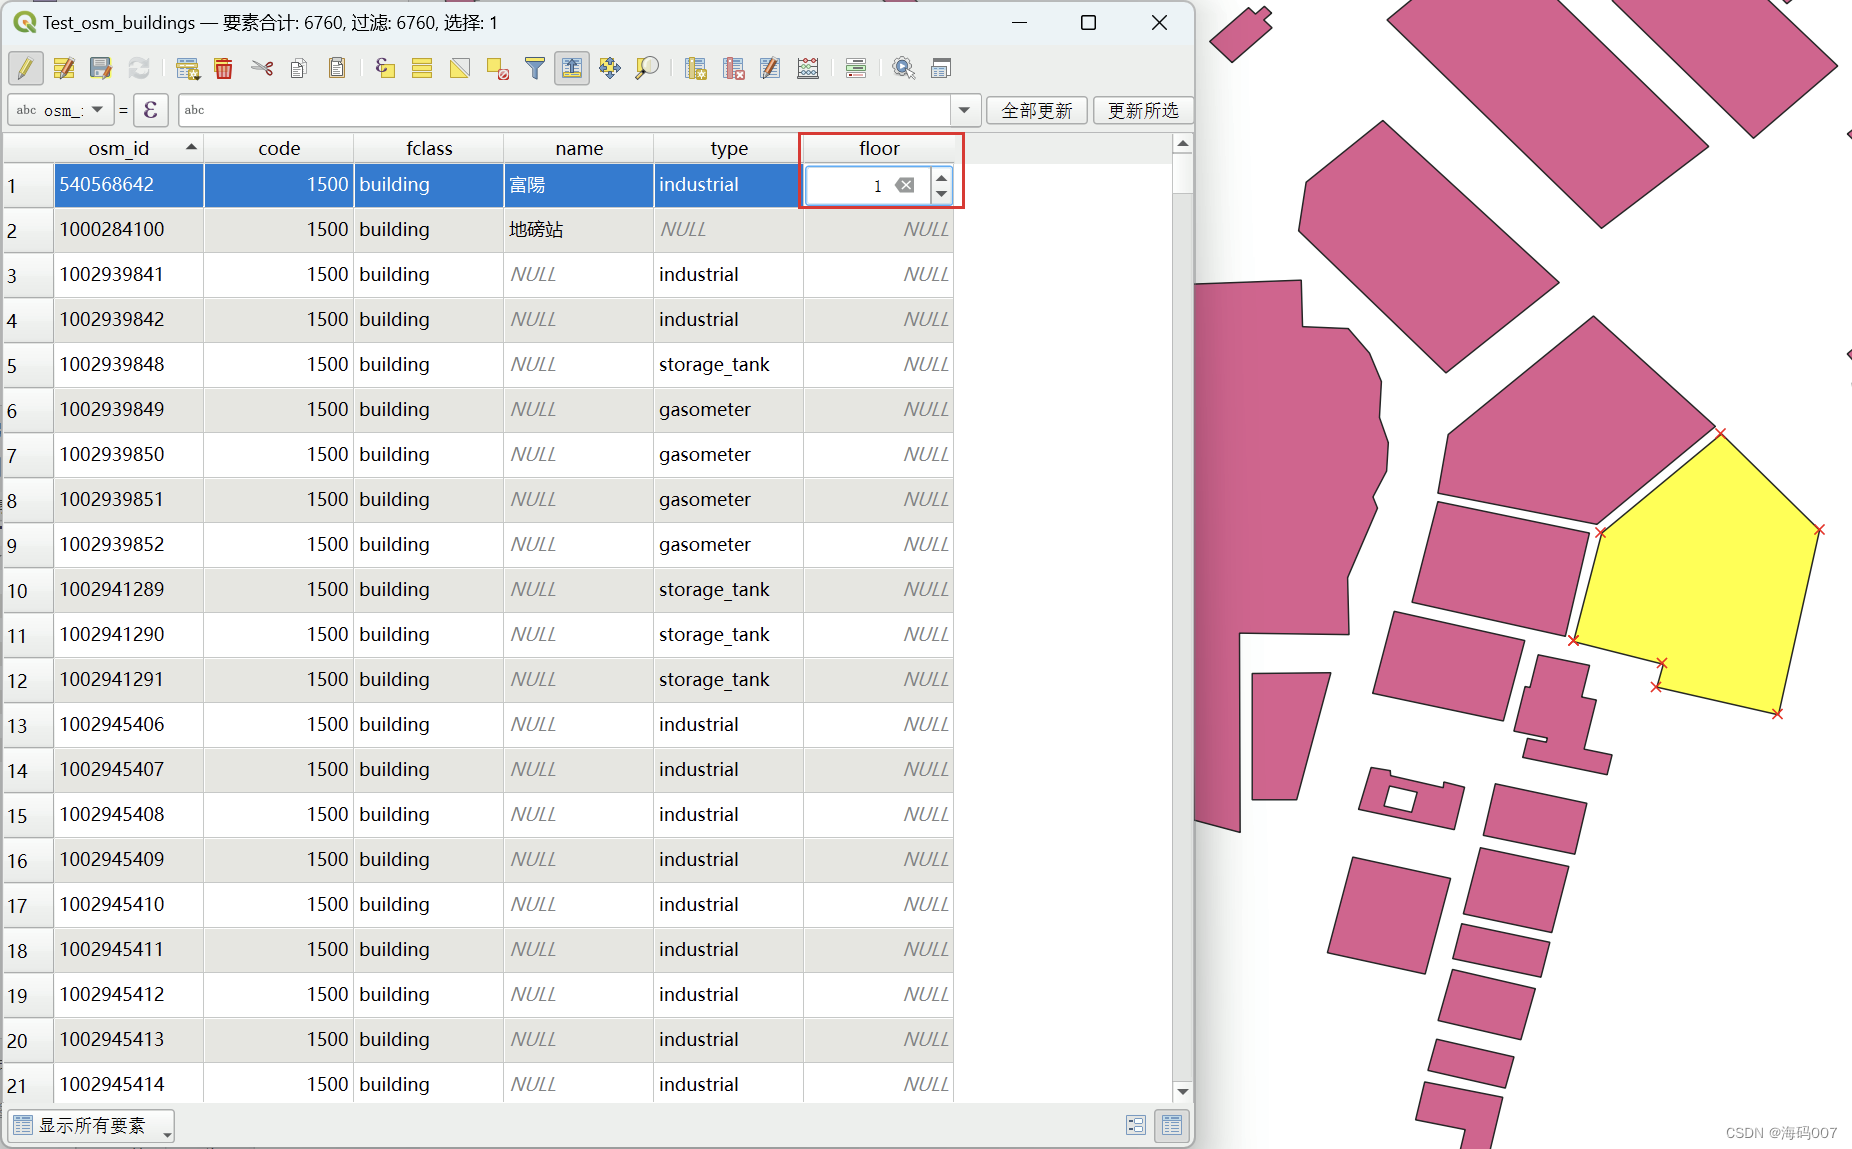Copy selected rows to clipboard icon
The height and width of the screenshot is (1149, 1852).
coord(299,68)
